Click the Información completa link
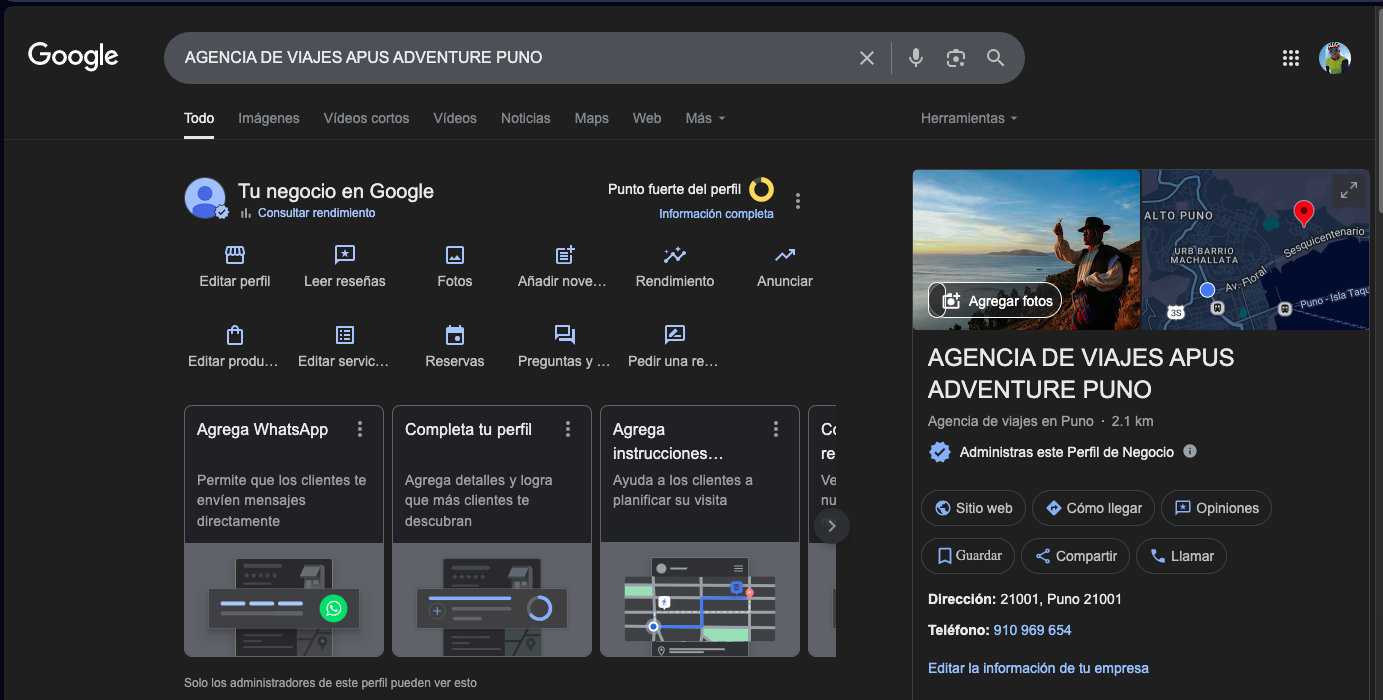Viewport: 1383px width, 700px height. (x=716, y=214)
